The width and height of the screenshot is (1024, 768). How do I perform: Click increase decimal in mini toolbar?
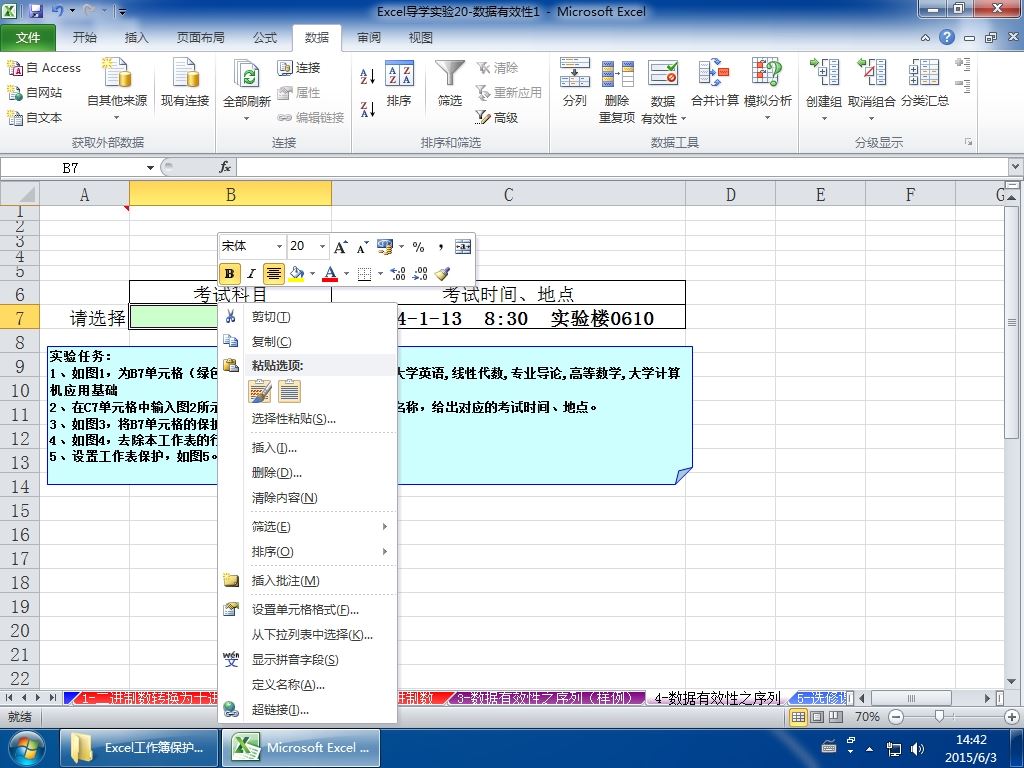coord(398,273)
